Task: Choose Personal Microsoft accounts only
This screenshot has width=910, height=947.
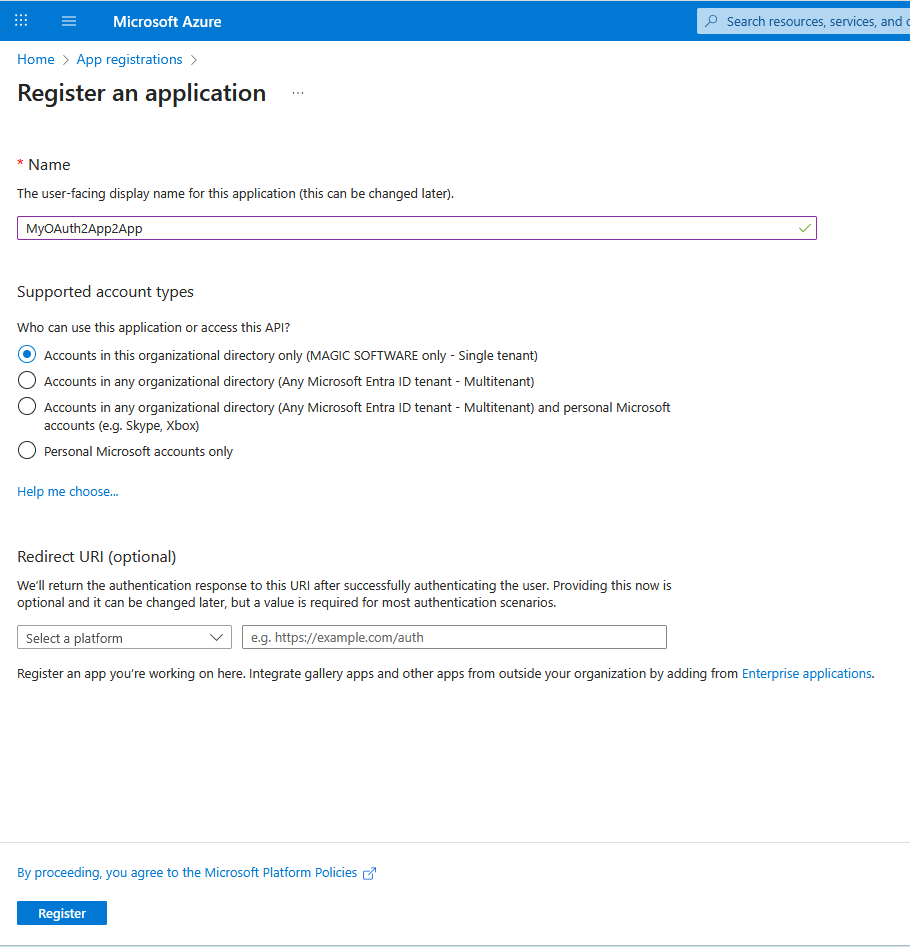Action: point(27,451)
